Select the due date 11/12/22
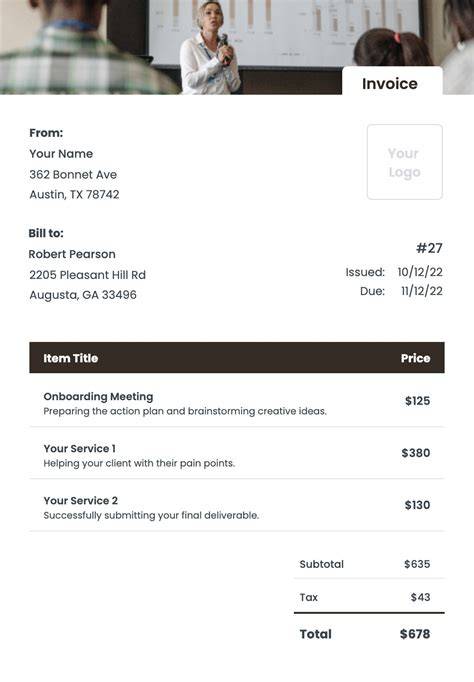474x682 pixels. [422, 291]
